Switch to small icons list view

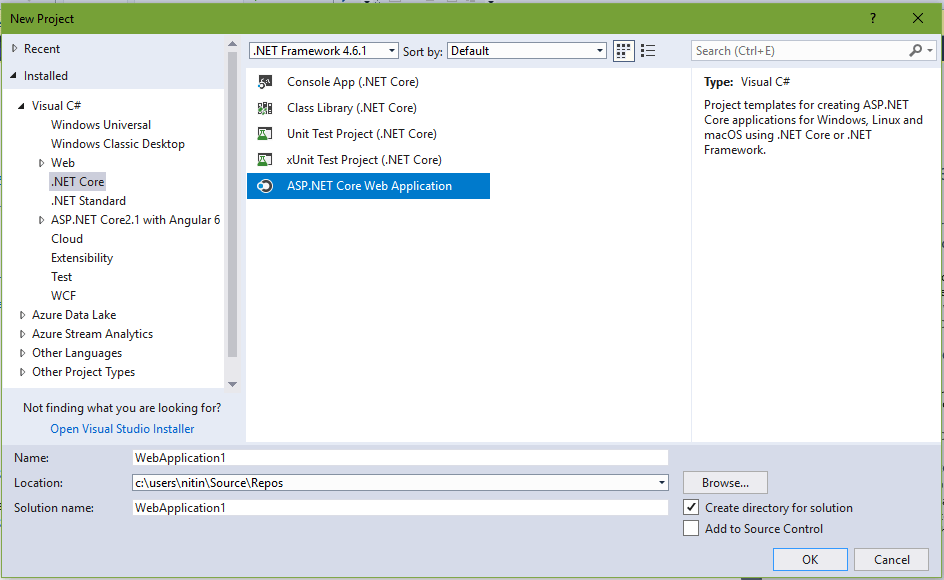point(648,51)
